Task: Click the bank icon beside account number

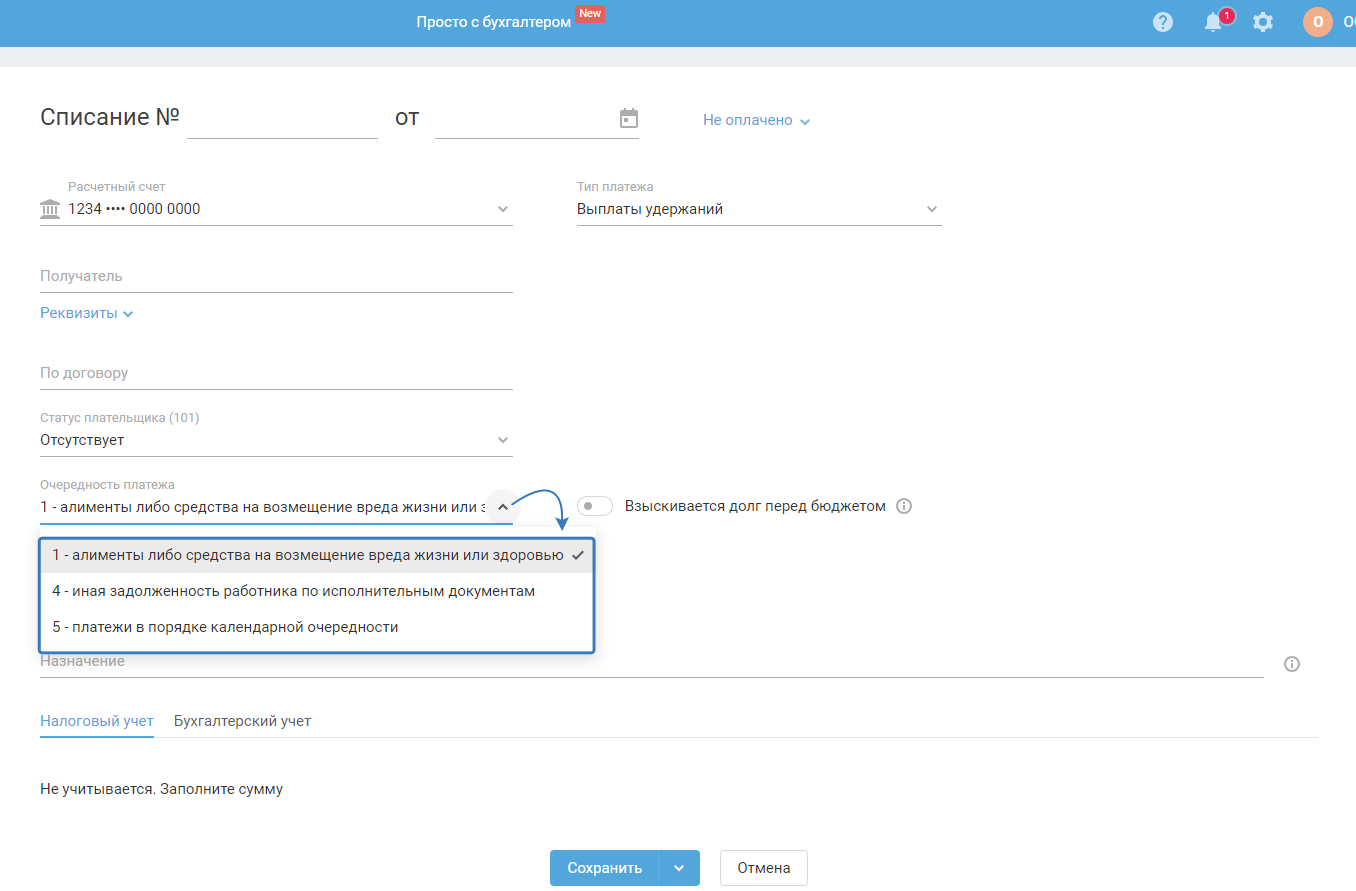Action: click(50, 209)
